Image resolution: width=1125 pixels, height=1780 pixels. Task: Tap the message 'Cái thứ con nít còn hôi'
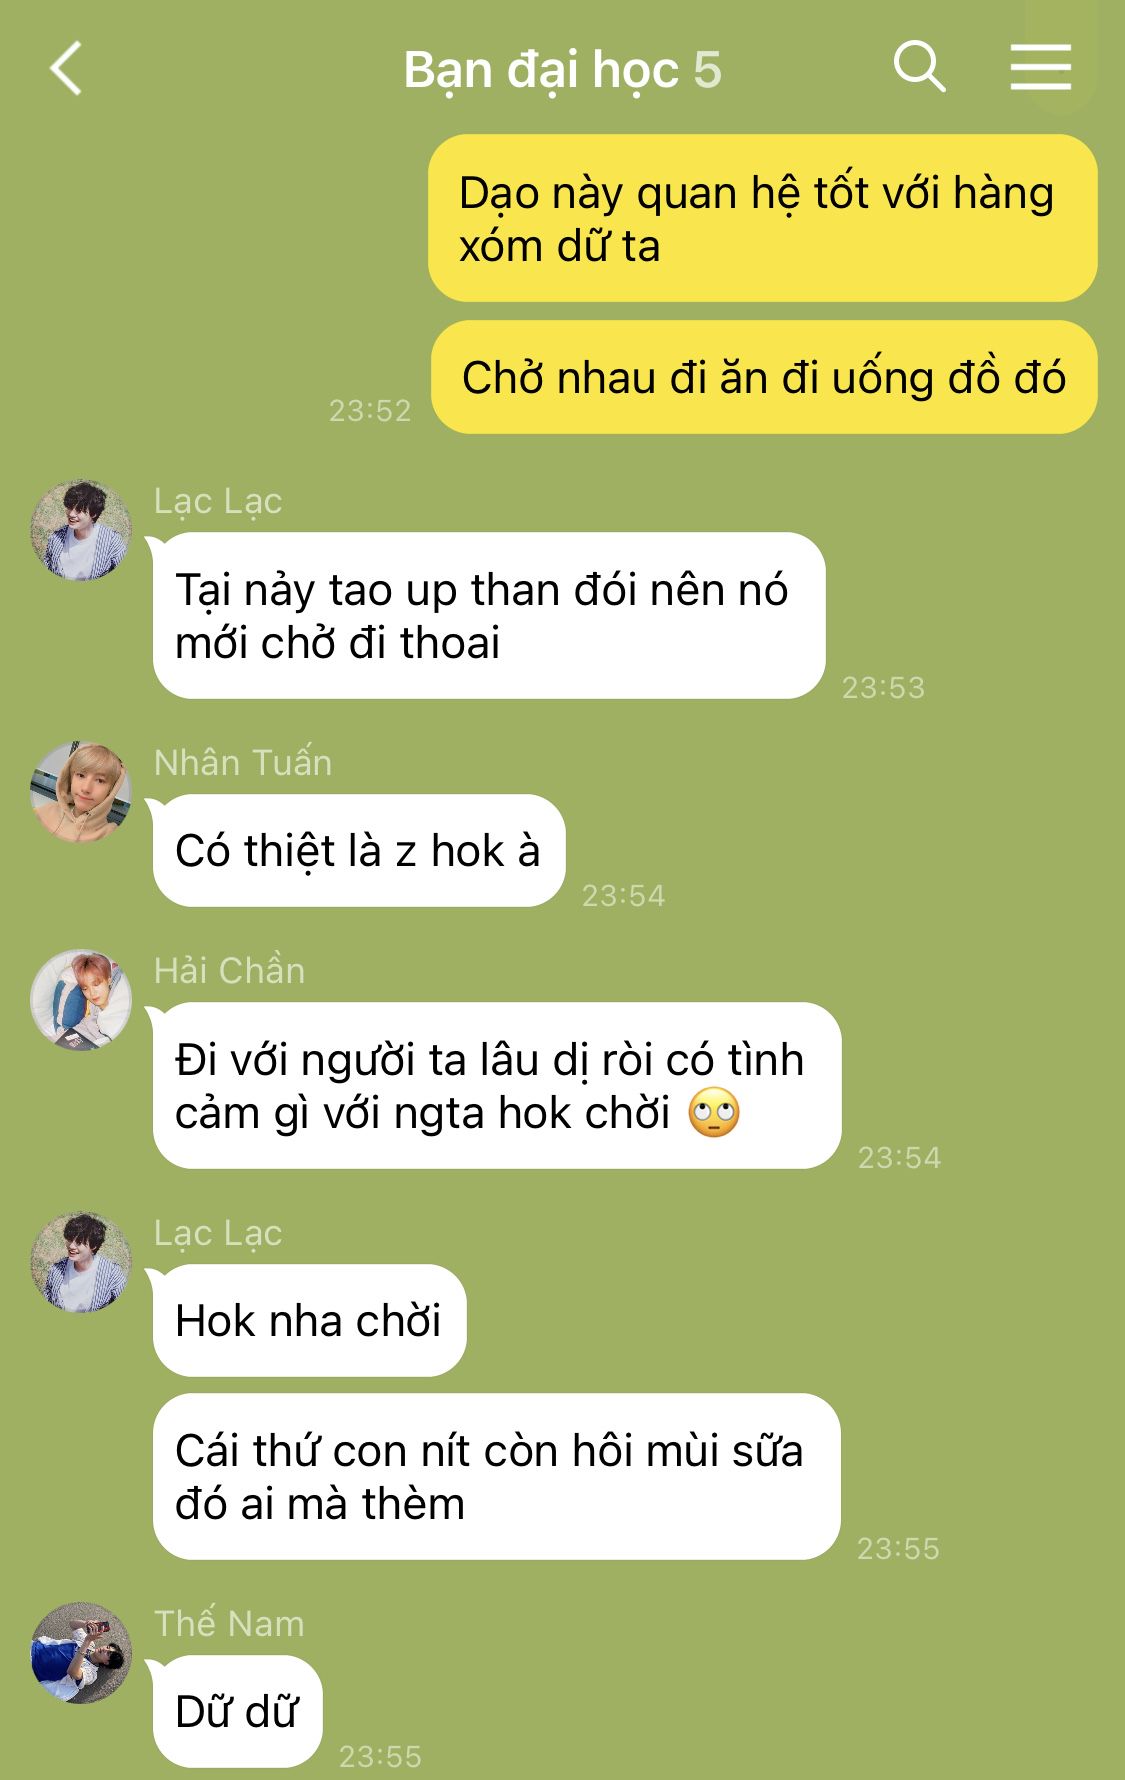497,1476
